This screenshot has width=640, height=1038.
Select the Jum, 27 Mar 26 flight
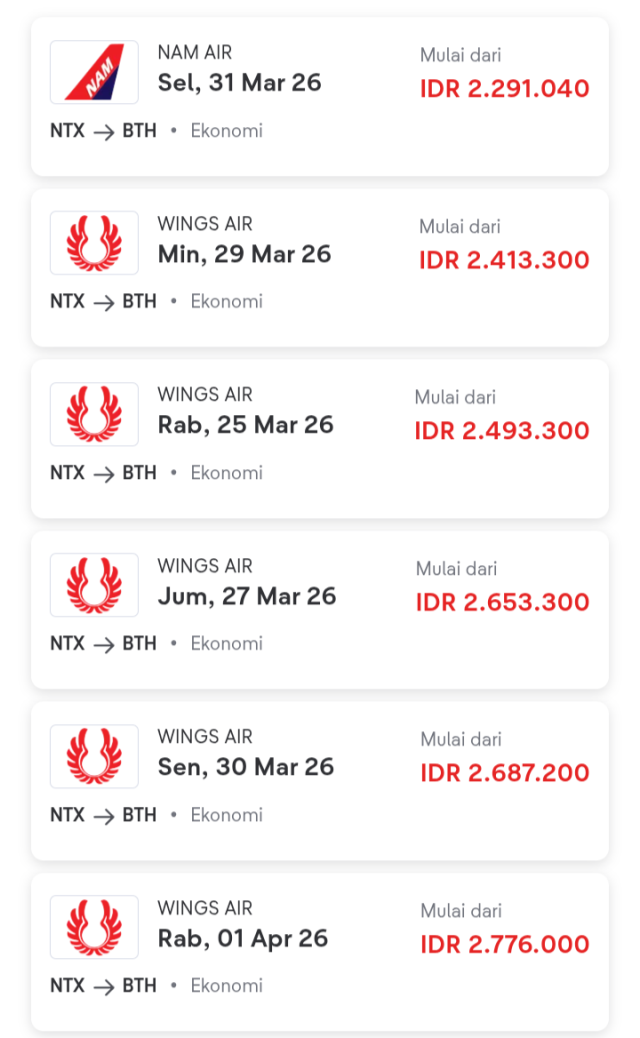[x=246, y=596]
